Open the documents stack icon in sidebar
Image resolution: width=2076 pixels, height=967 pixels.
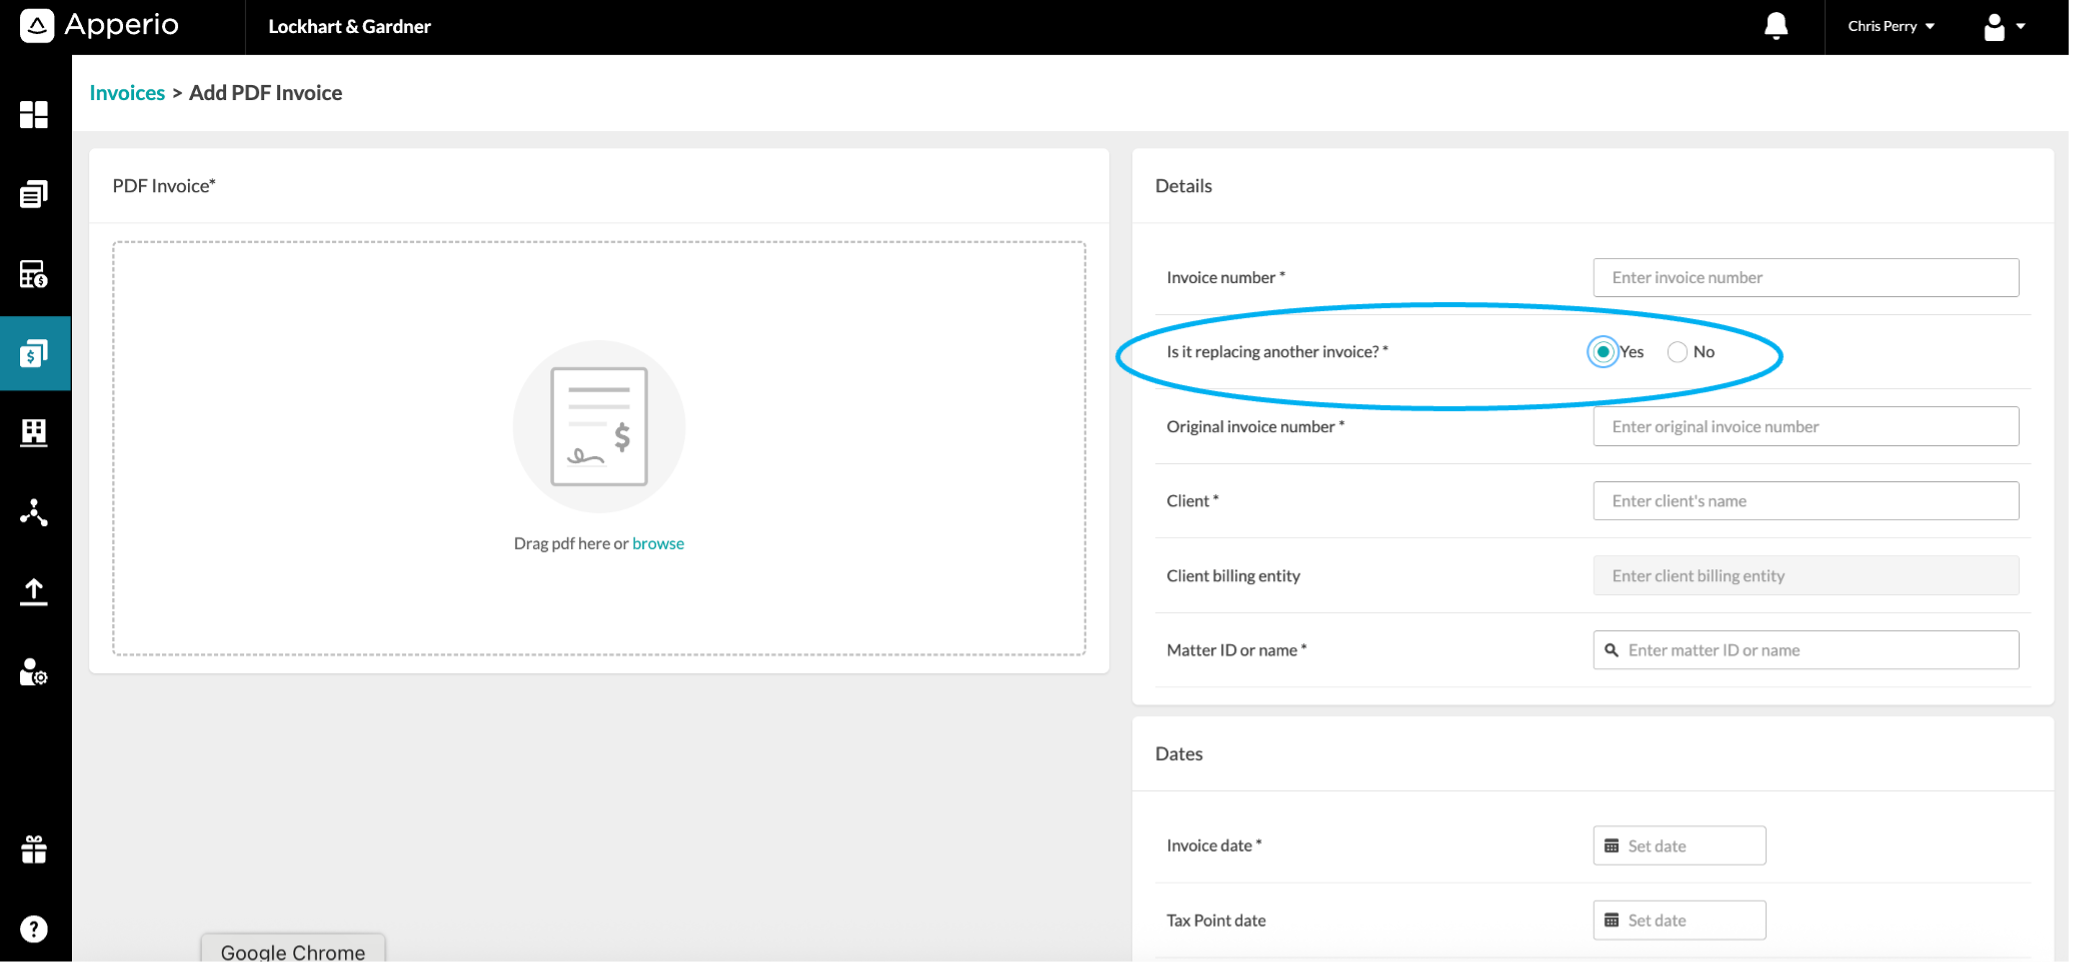[x=34, y=194]
